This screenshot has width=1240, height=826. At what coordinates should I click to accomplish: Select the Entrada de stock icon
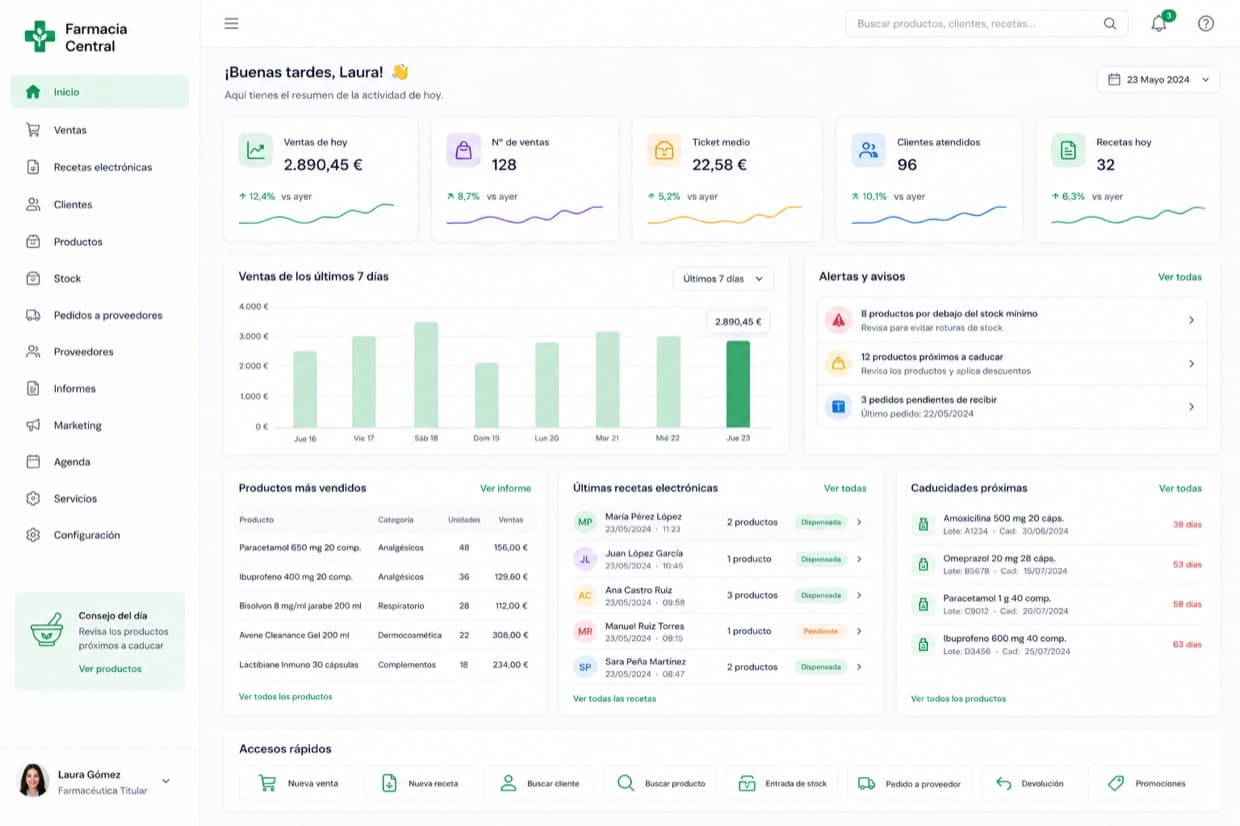click(x=747, y=783)
